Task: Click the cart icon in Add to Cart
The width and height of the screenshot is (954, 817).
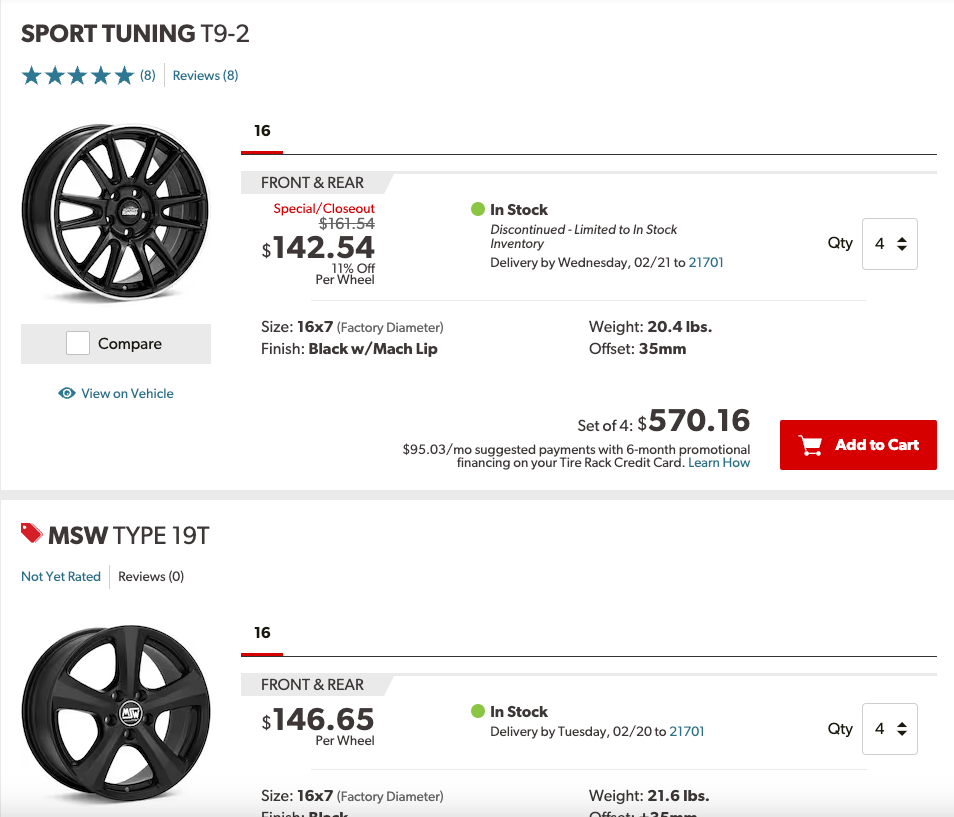Action: [811, 445]
